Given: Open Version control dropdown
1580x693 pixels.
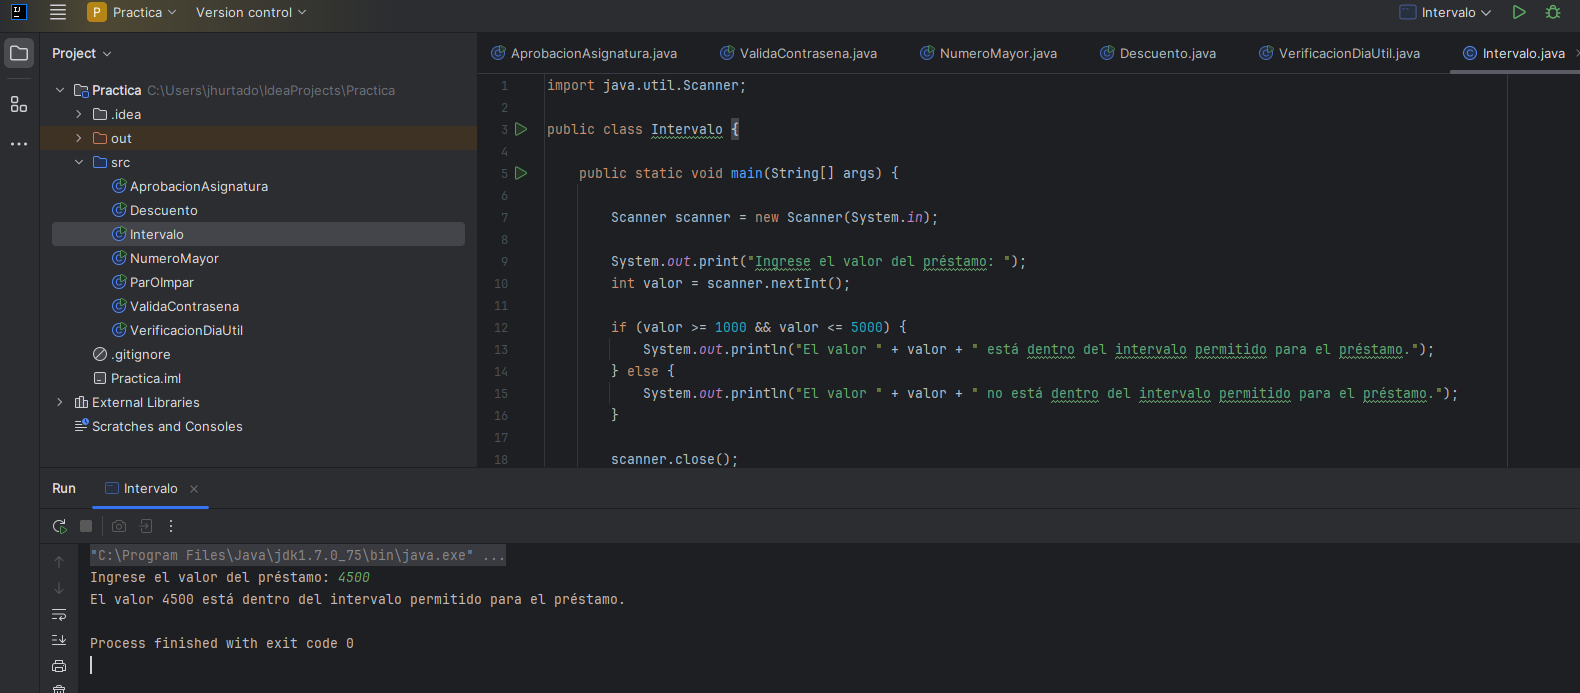Looking at the screenshot, I should [251, 12].
